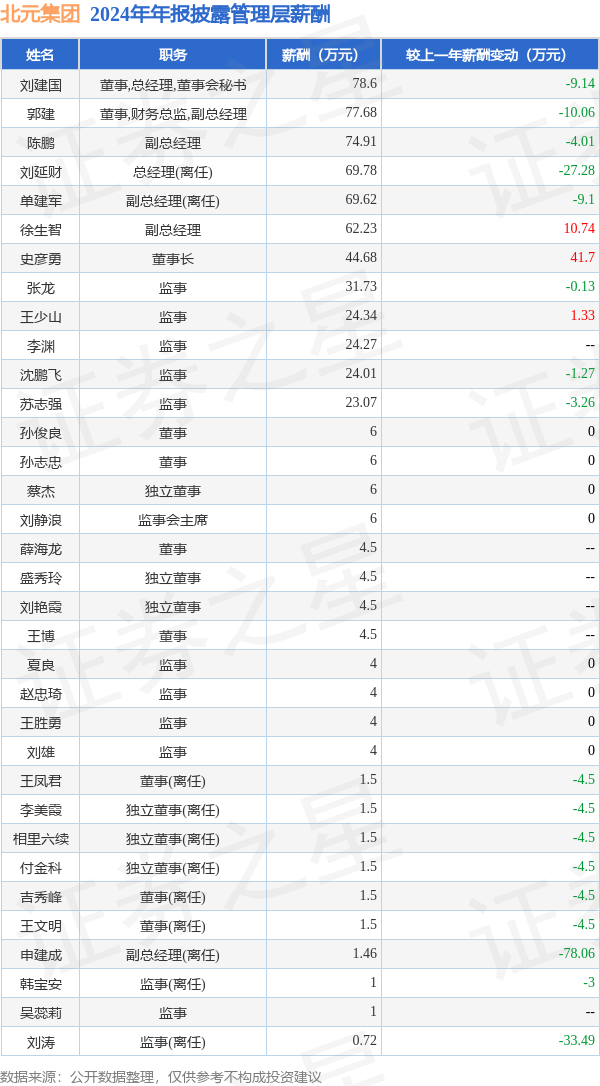The width and height of the screenshot is (600, 1086).
Task: Click the 2024年年报披露管理层薪酬 heading
Action: pyautogui.click(x=210, y=15)
